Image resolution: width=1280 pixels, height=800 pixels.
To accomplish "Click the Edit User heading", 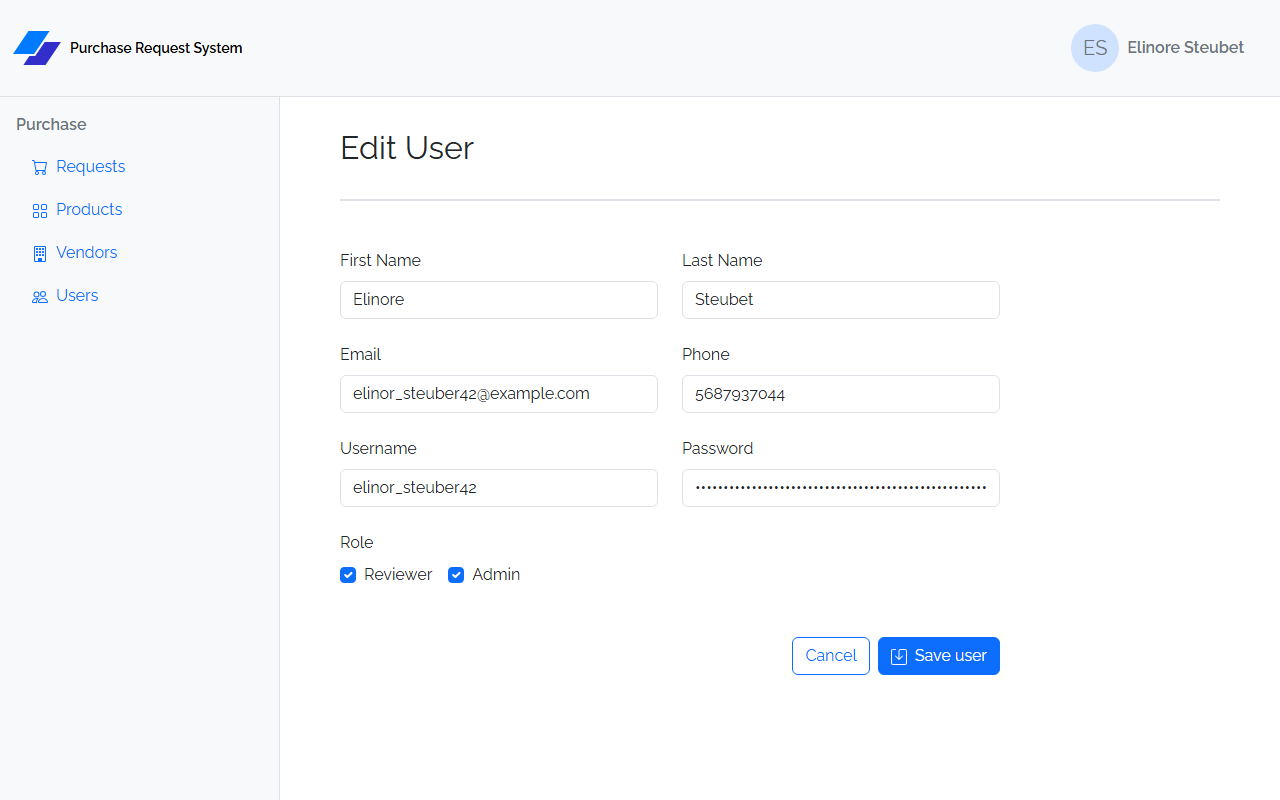I will tap(407, 148).
